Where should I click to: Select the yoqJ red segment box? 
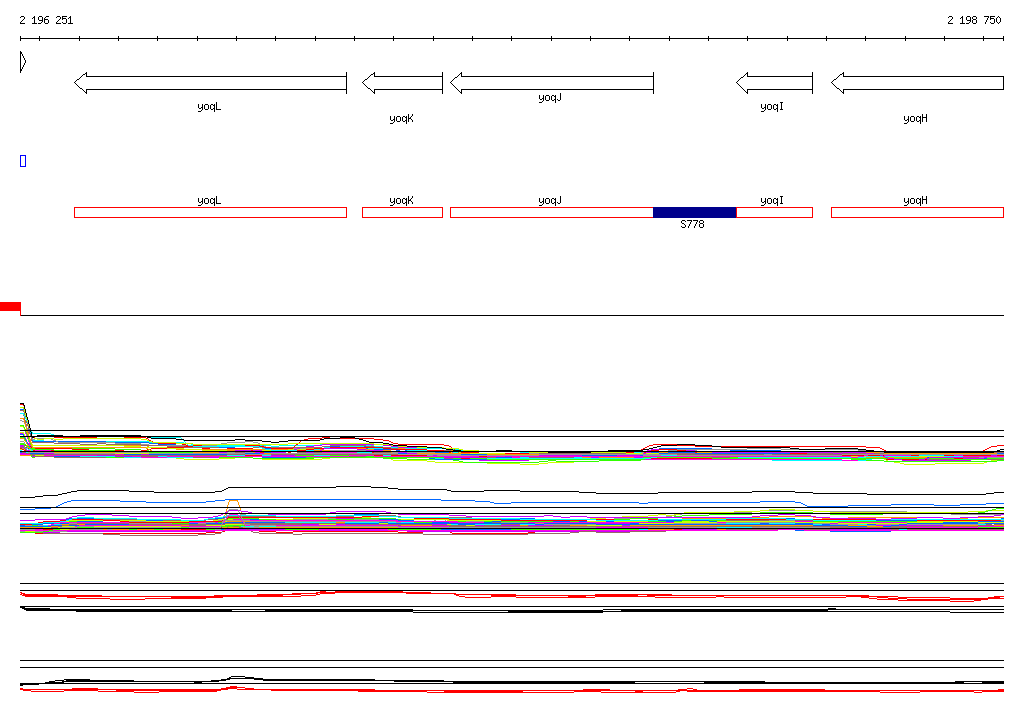[552, 212]
